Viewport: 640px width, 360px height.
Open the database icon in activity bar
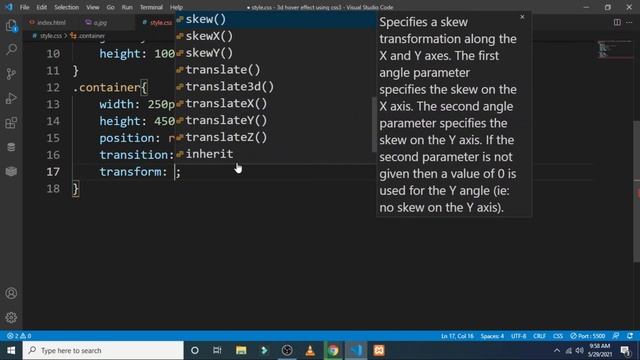[x=11, y=147]
